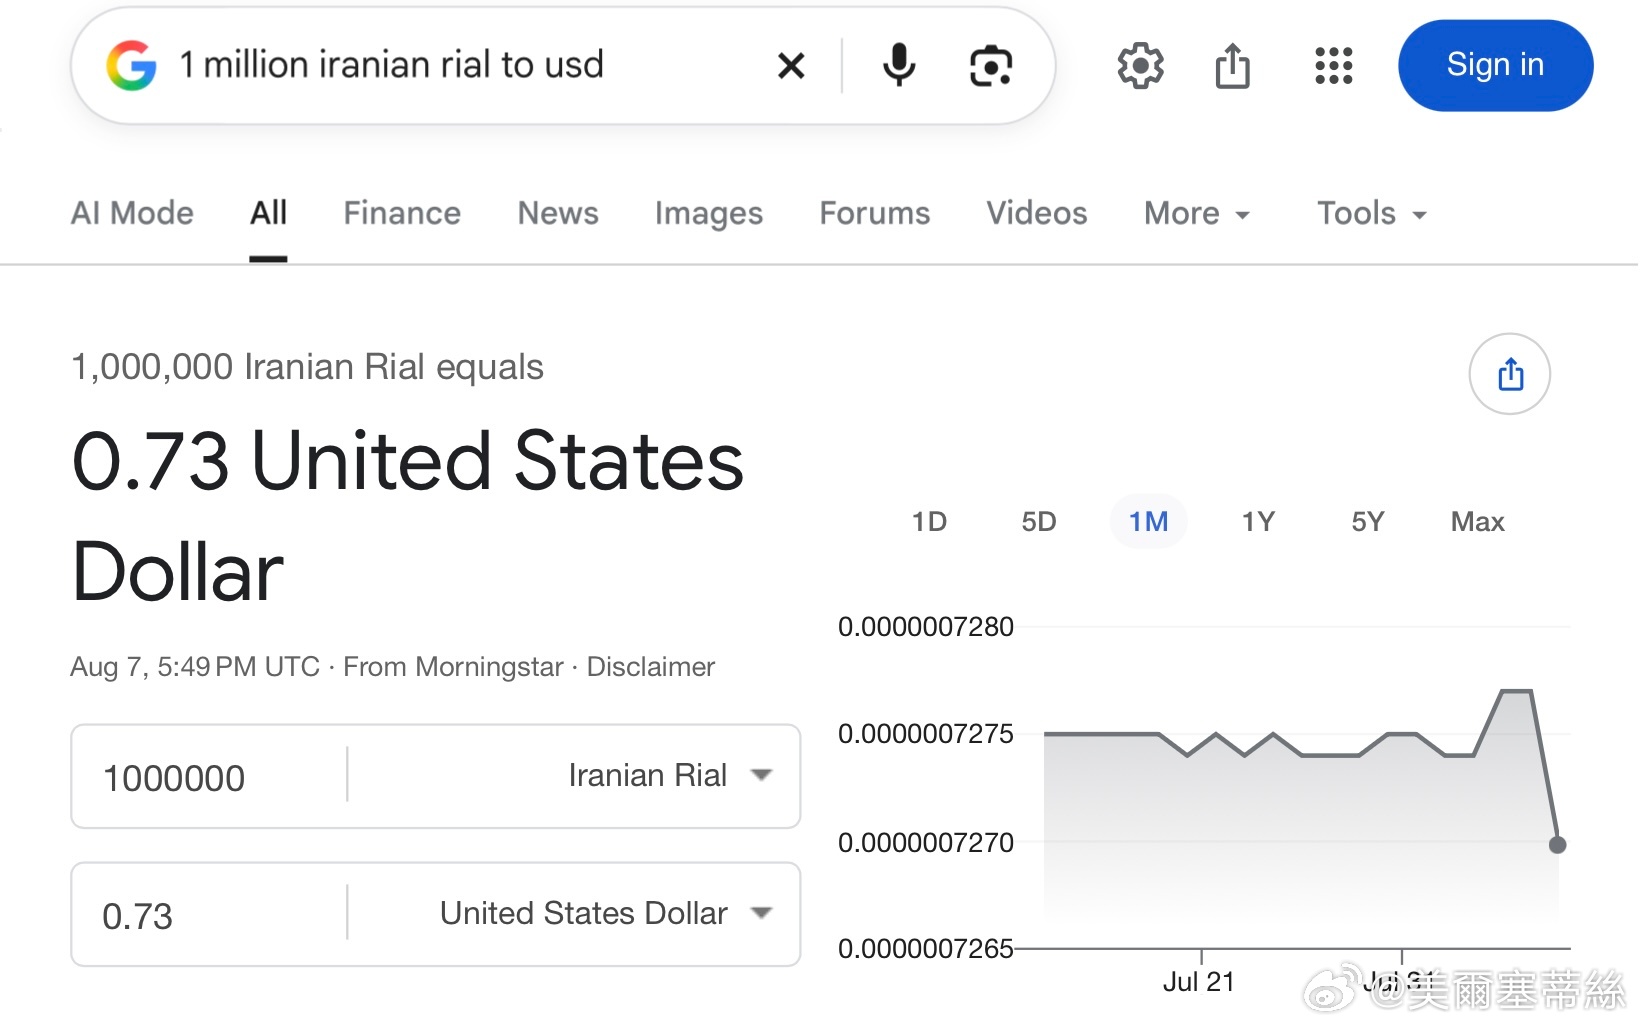This screenshot has width=1640, height=1029.
Task: Click the Sign in button
Action: [1495, 66]
